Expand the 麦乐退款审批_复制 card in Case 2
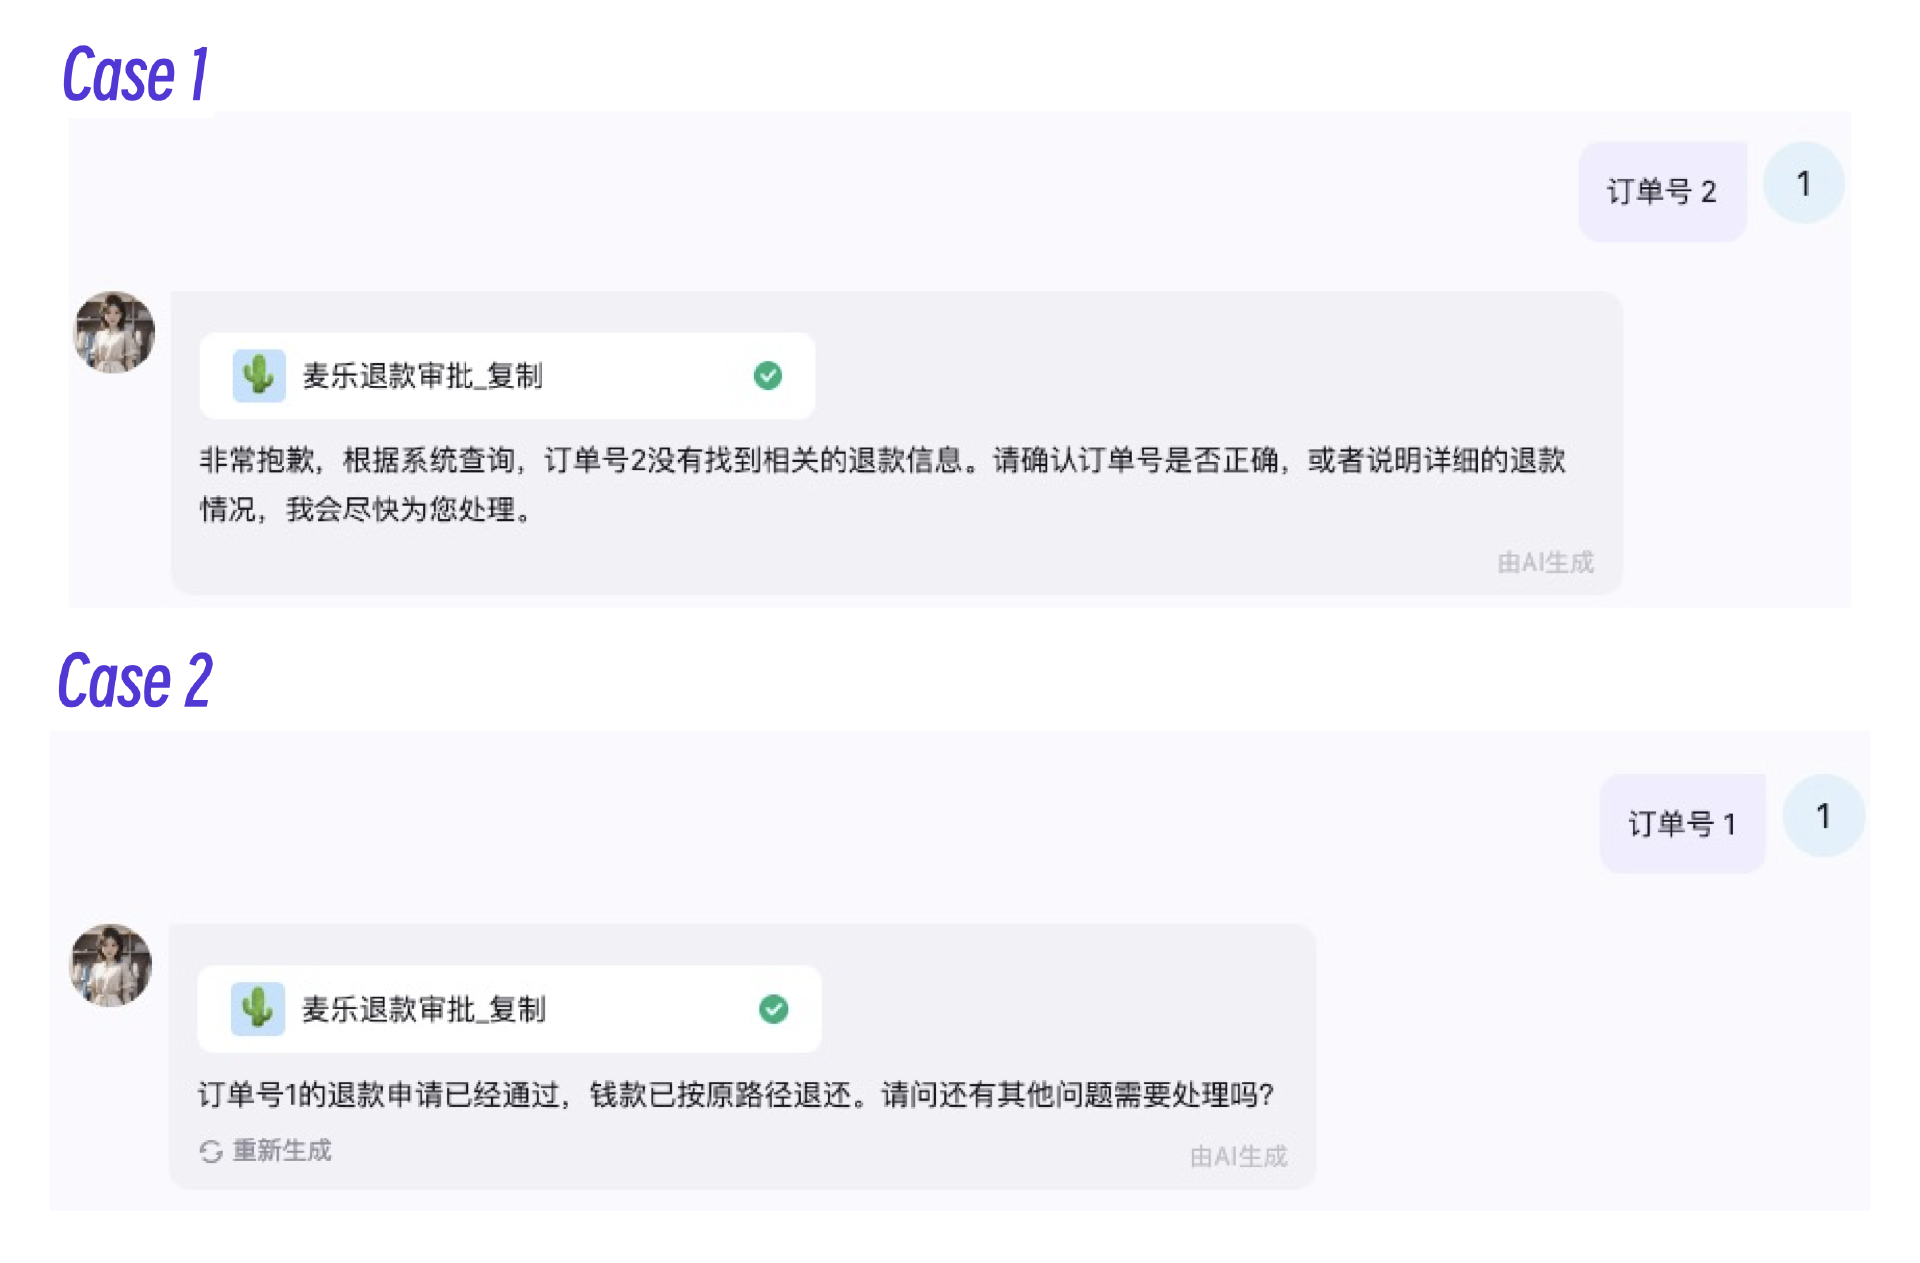The height and width of the screenshot is (1263, 1920). tap(509, 1009)
